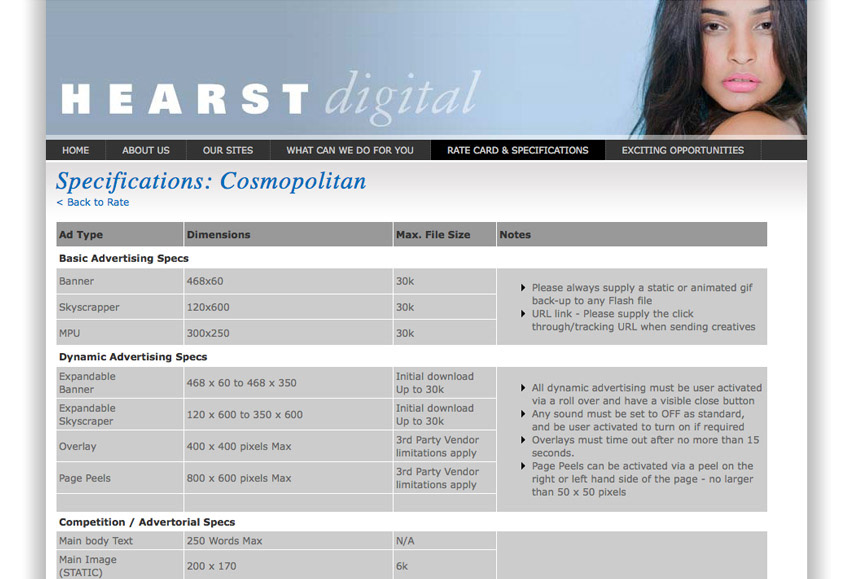The image size is (851, 579).
Task: Click the 'Page Peels' ad type cell
Action: click(x=119, y=478)
